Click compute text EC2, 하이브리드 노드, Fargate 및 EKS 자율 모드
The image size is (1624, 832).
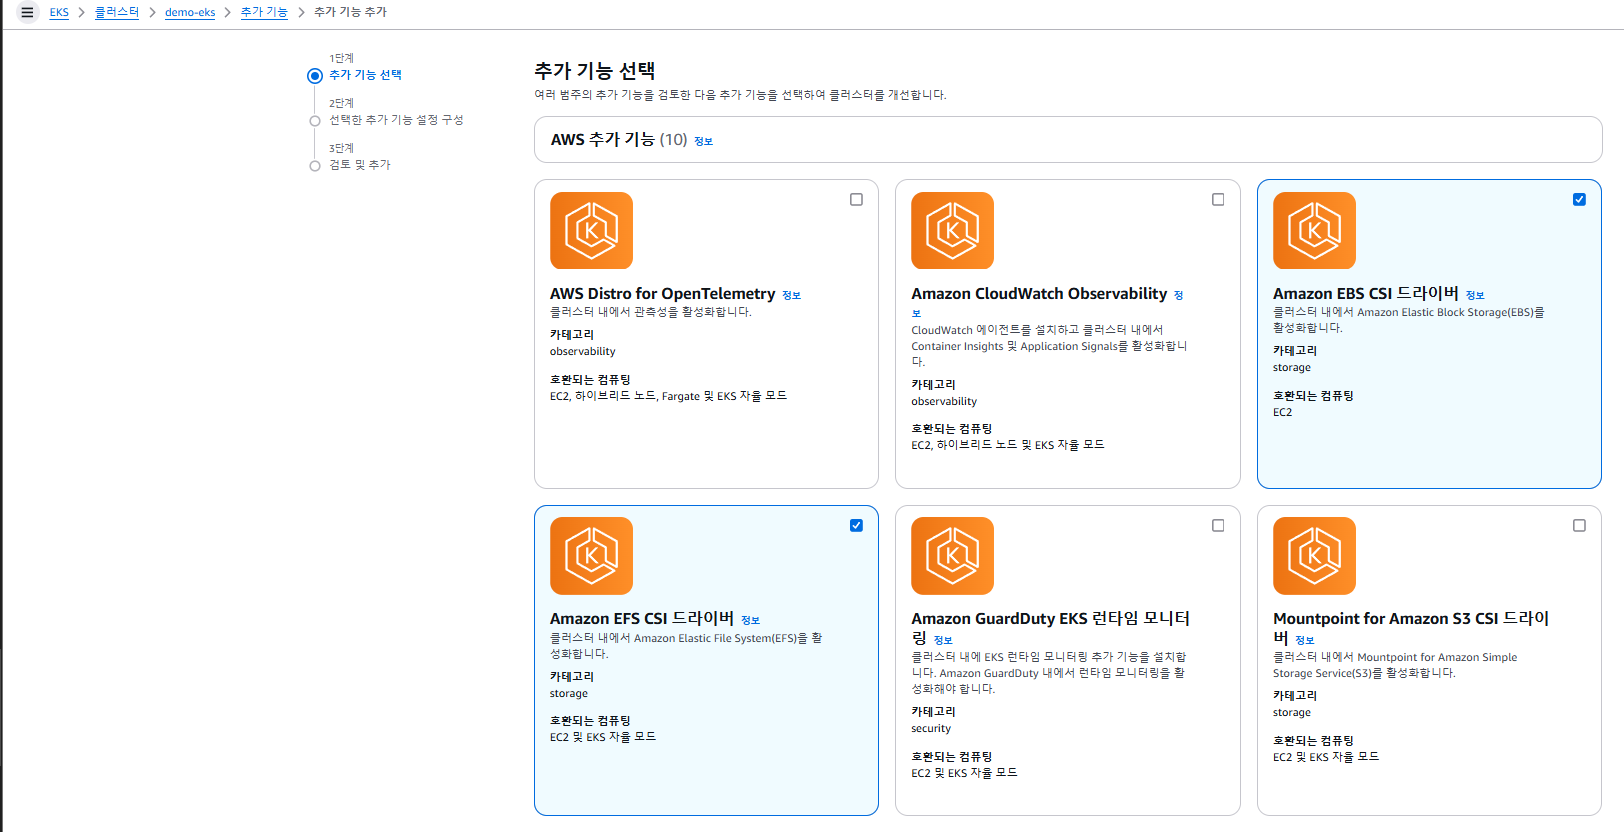coord(668,396)
